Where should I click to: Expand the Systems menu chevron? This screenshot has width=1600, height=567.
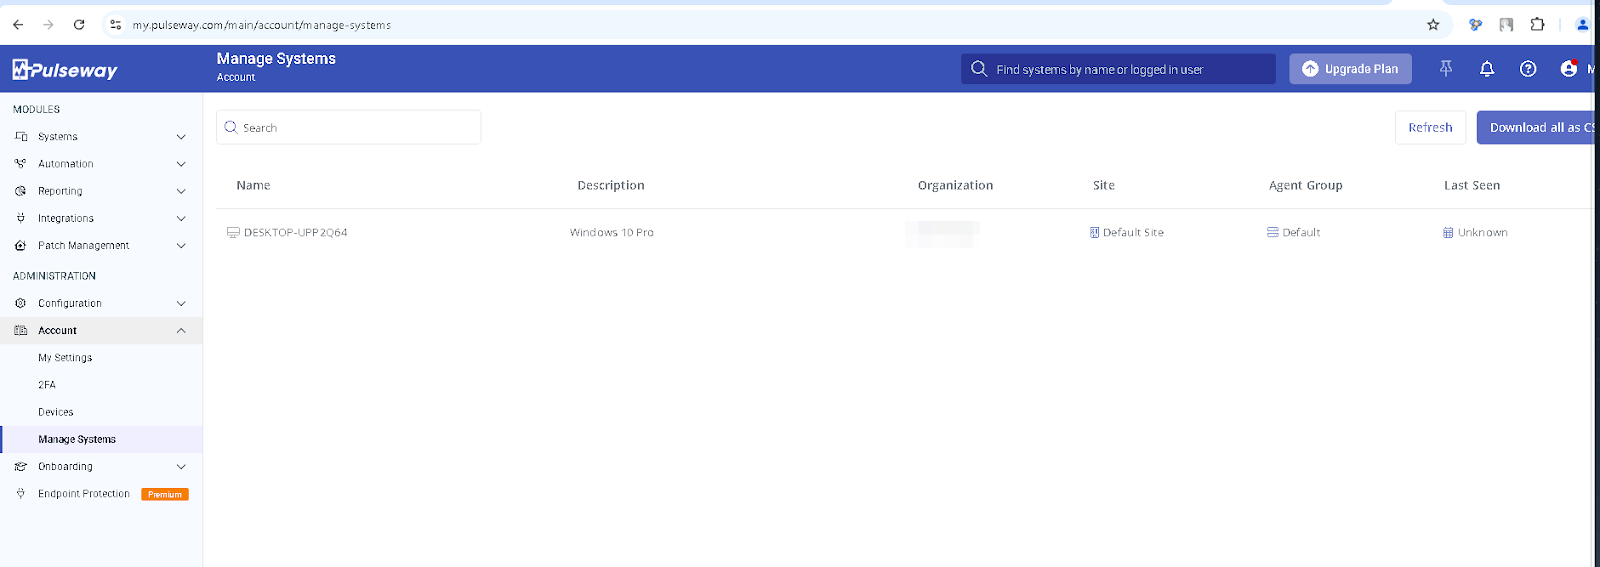(181, 136)
